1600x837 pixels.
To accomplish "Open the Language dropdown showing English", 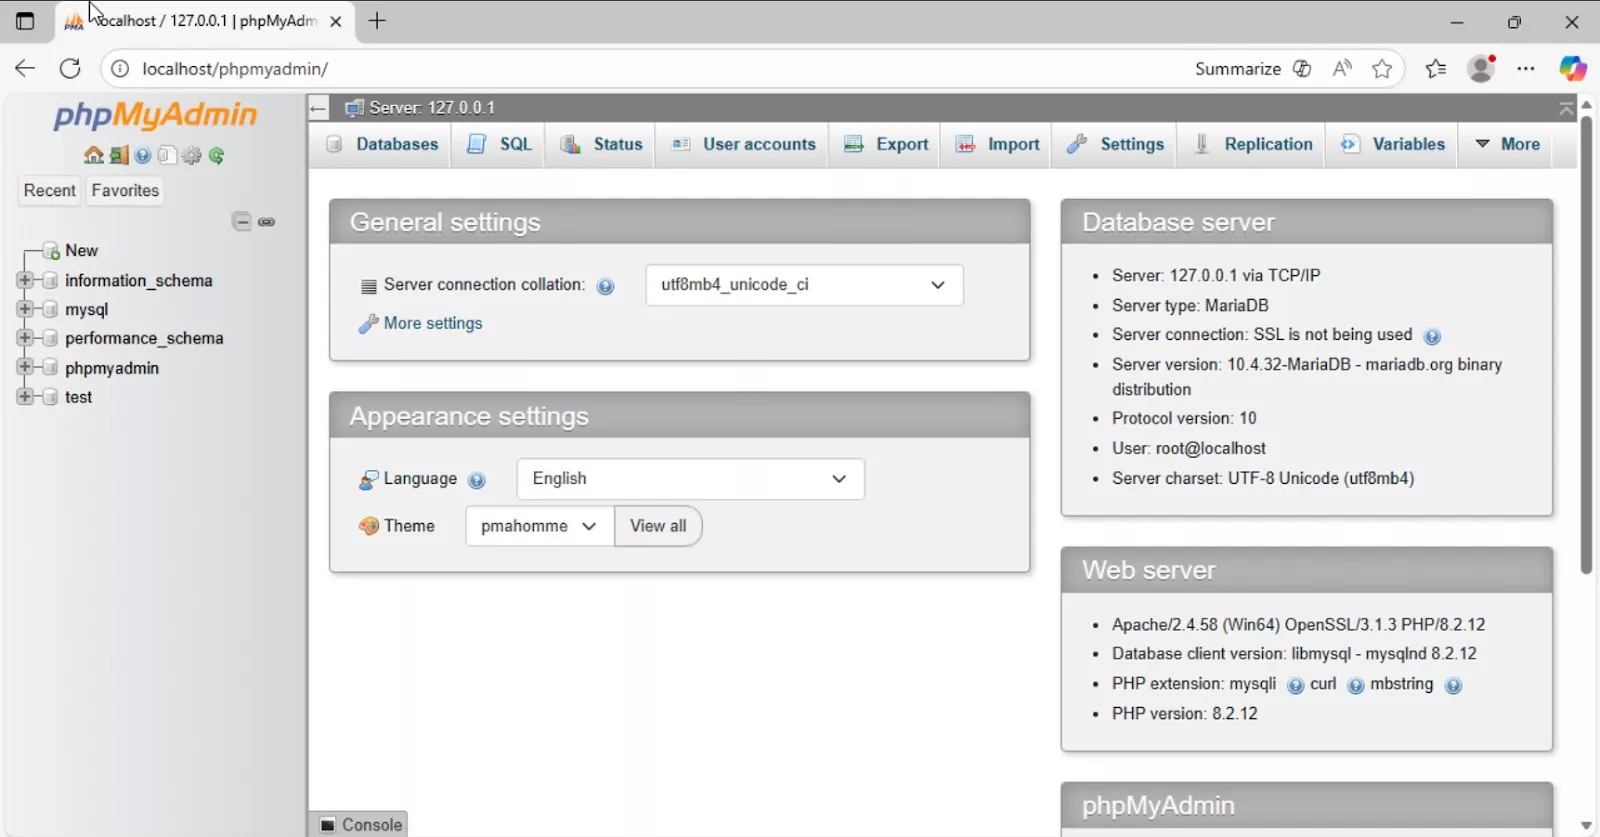I will [x=690, y=479].
